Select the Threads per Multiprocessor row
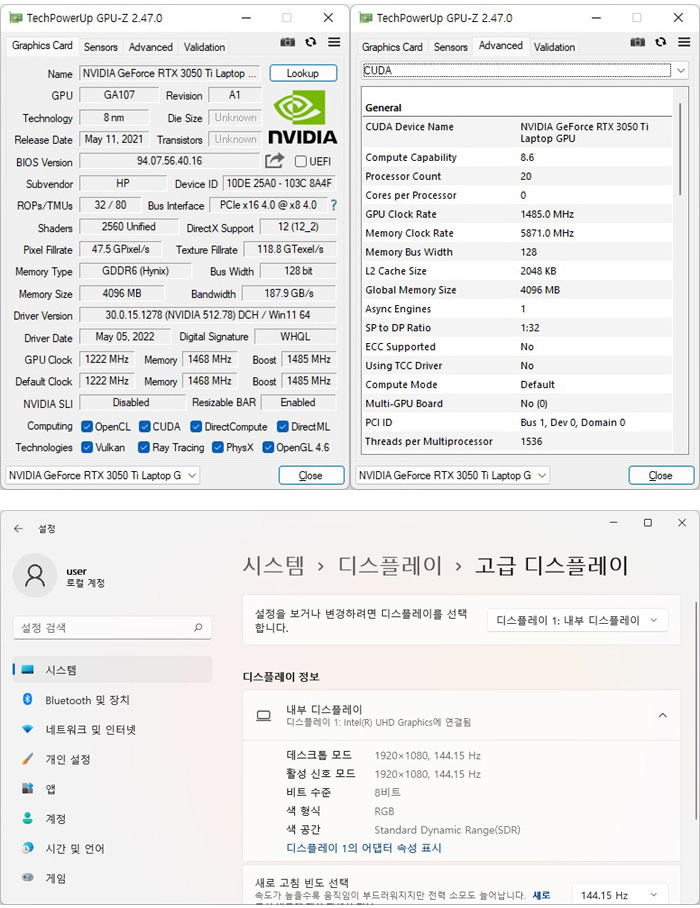This screenshot has width=700, height=908. tap(518, 441)
